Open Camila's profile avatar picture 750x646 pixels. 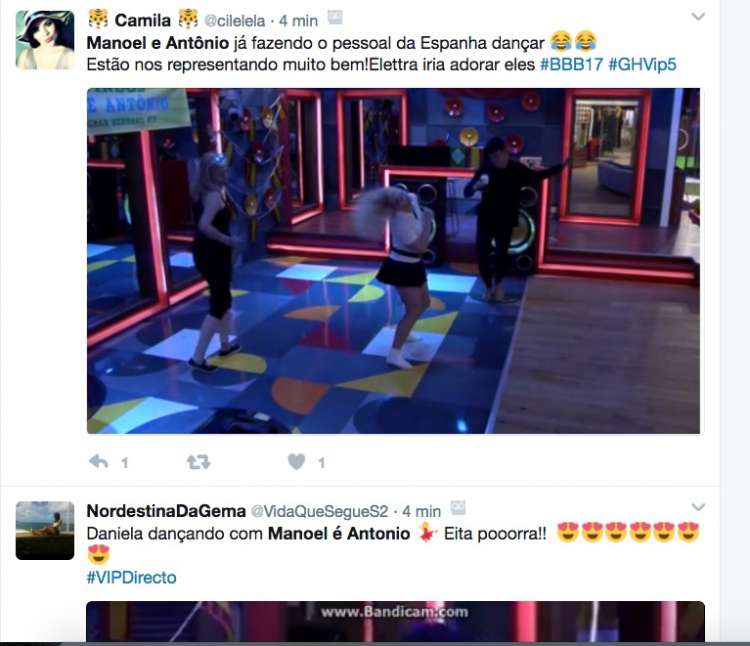click(x=45, y=40)
